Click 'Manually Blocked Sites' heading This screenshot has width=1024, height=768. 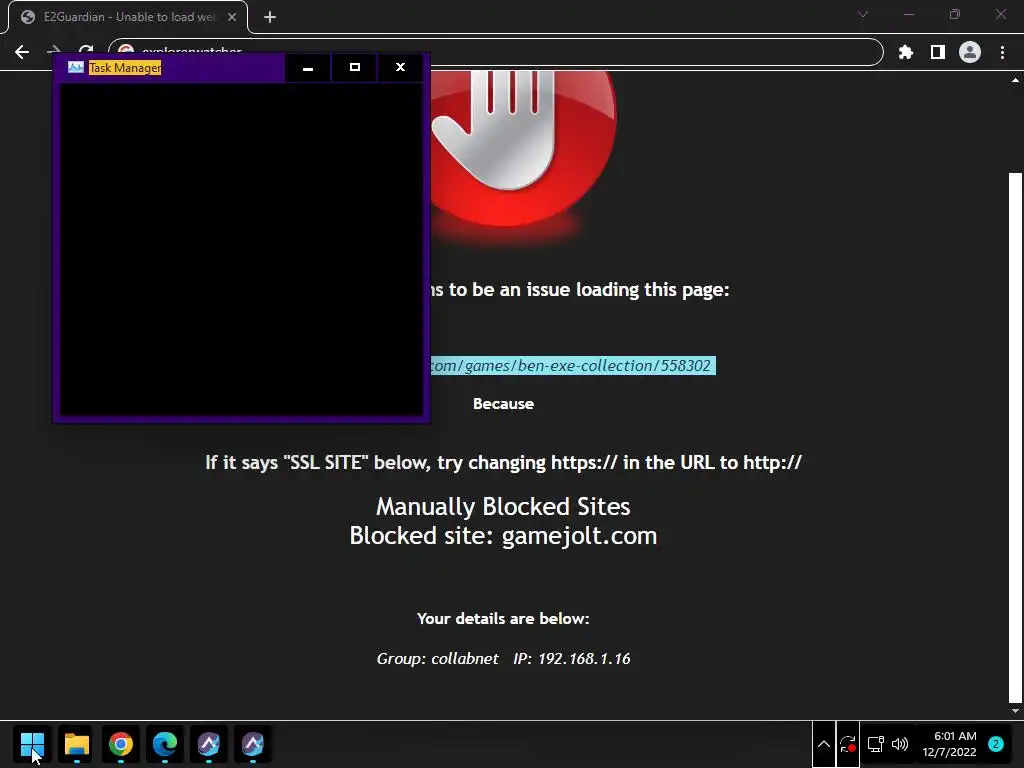503,506
